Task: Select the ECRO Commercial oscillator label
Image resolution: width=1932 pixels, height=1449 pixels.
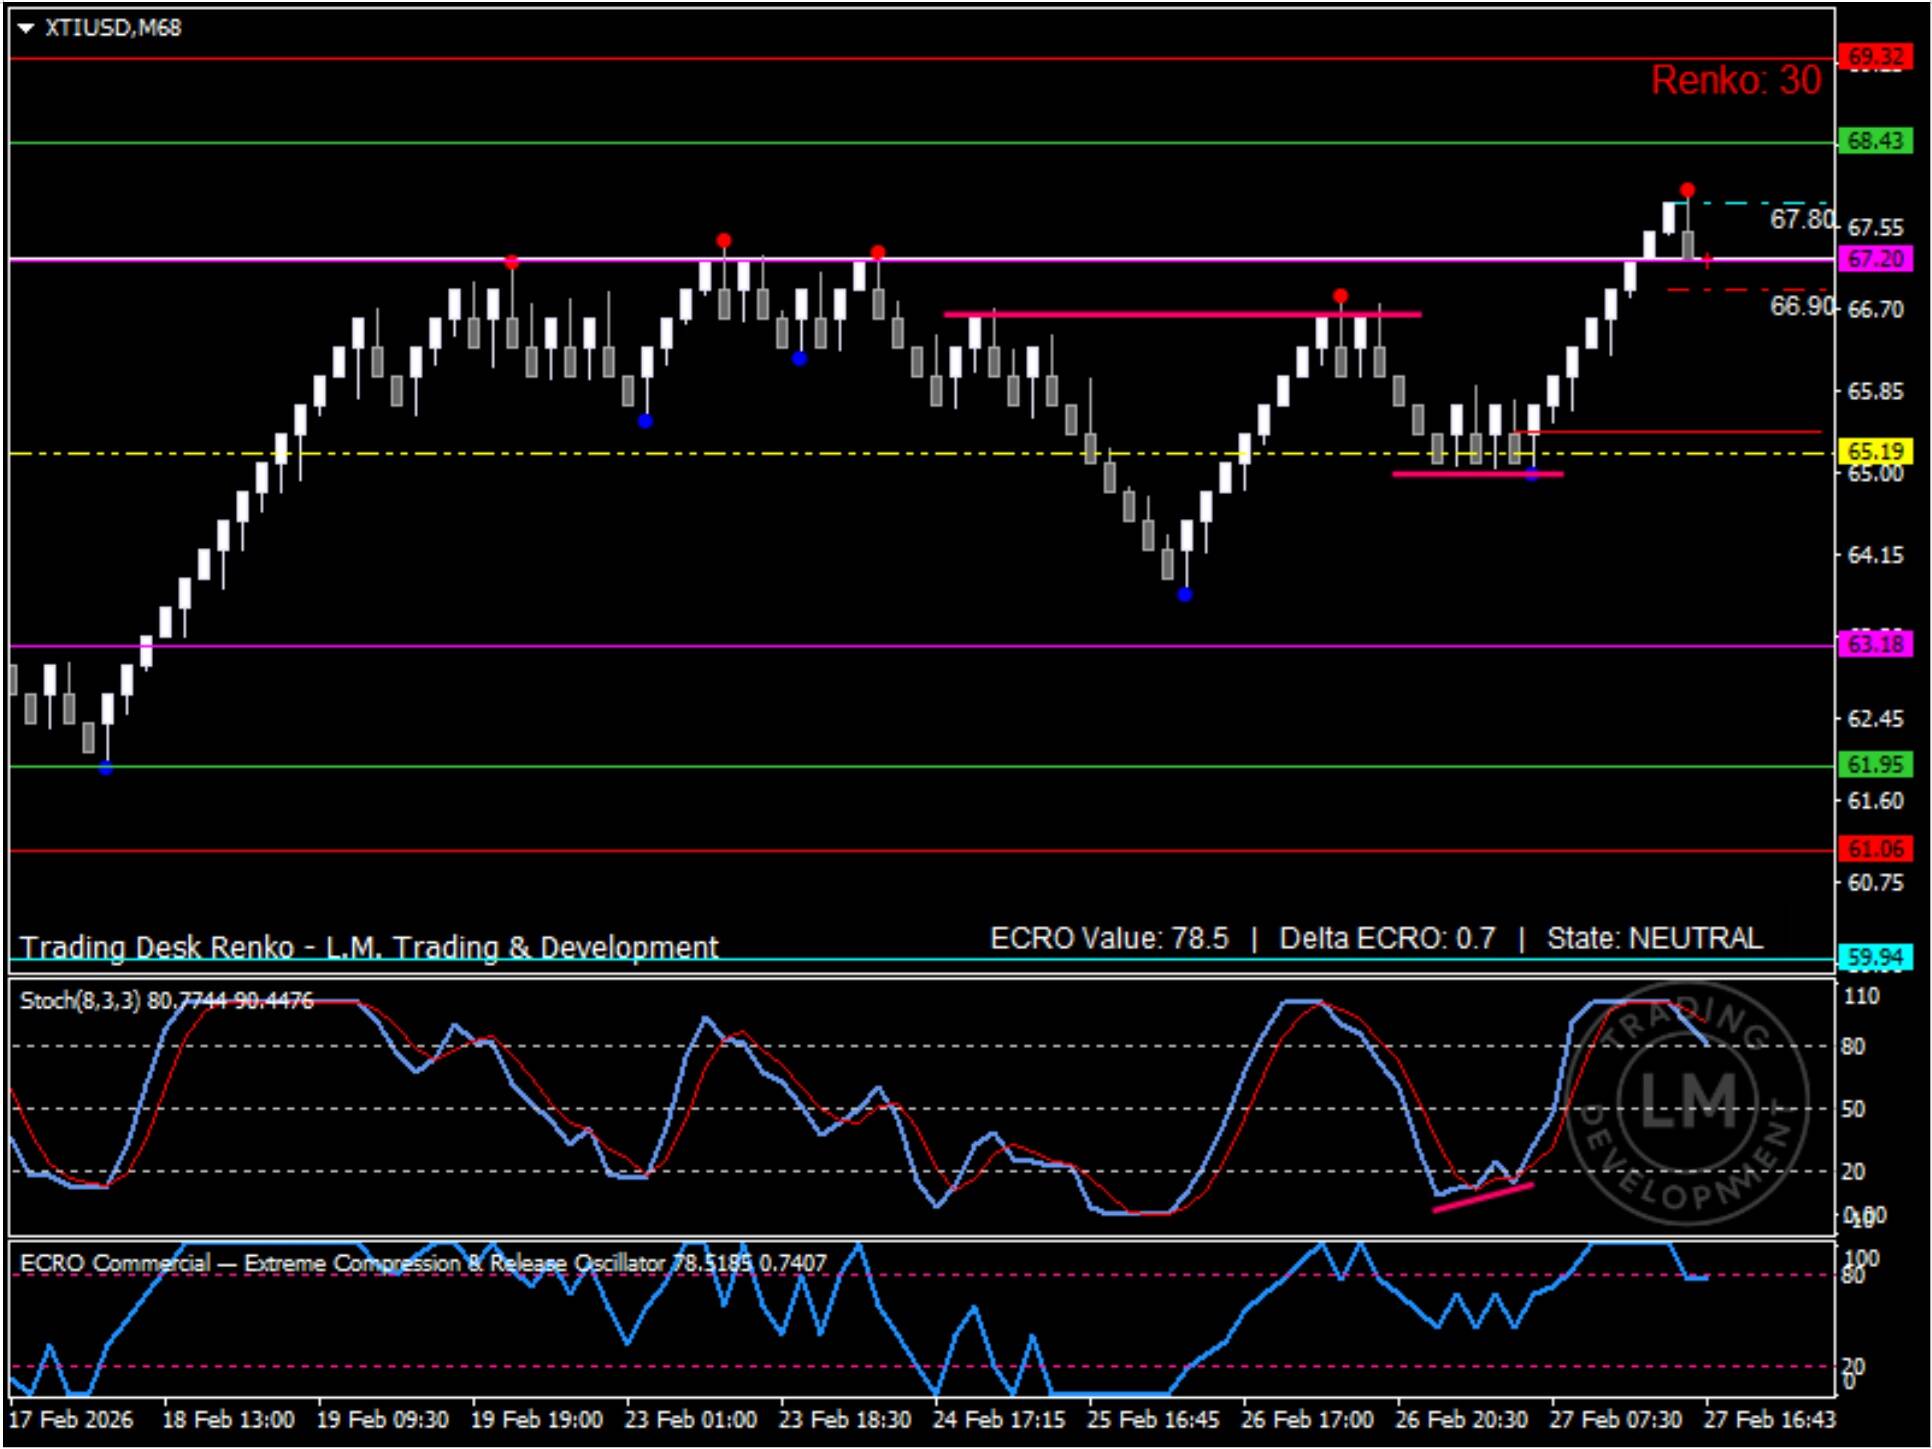Action: (423, 1264)
